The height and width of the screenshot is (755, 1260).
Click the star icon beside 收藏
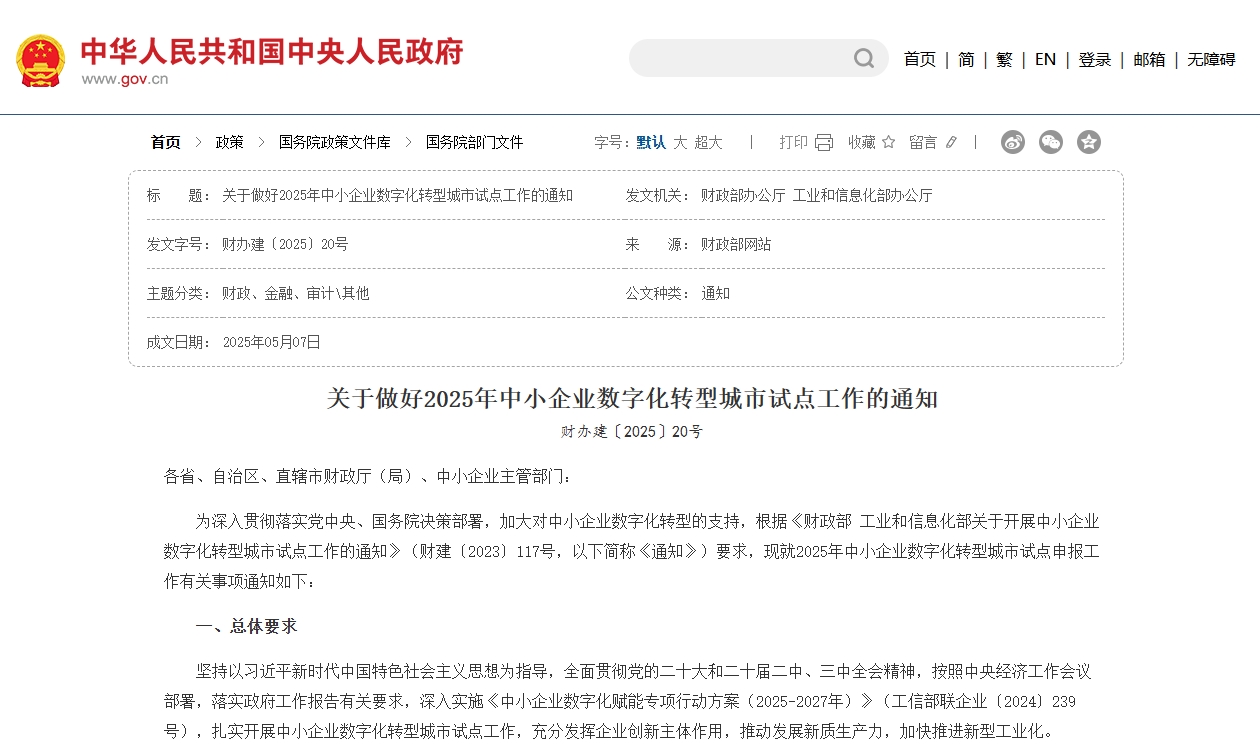[x=888, y=142]
